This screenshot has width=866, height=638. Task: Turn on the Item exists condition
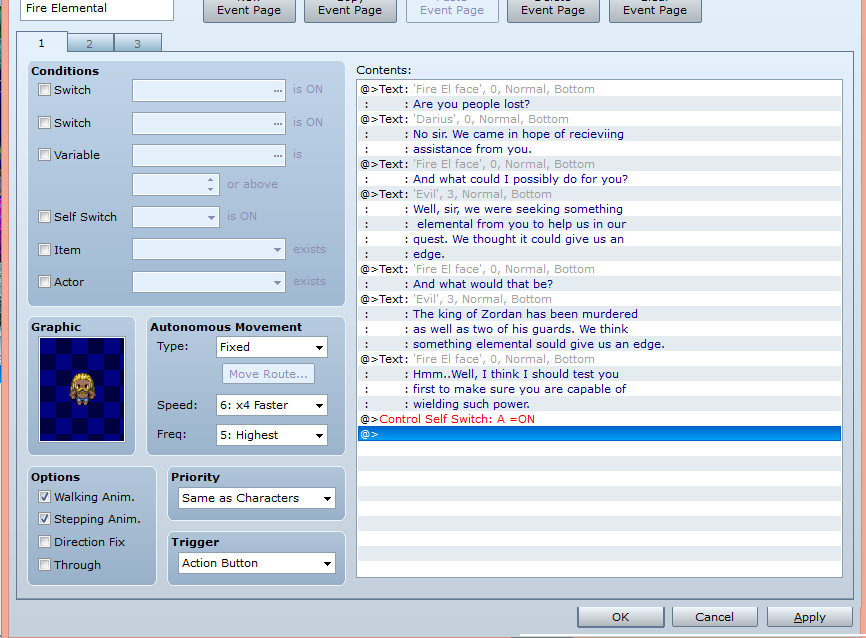pyautogui.click(x=44, y=250)
